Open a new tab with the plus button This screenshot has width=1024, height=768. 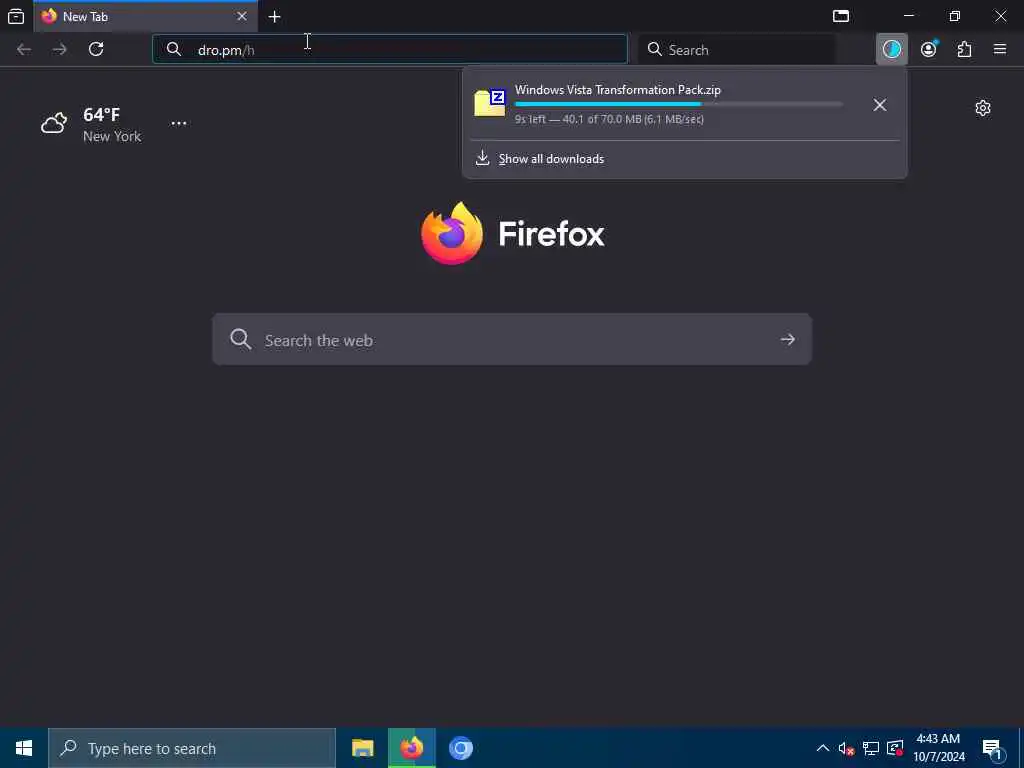(x=274, y=17)
